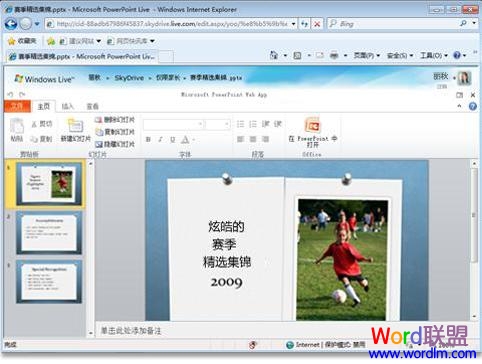Screen dimensions: 482x364
Task: Click the soccer player photo on slide
Action: click(x=342, y=260)
